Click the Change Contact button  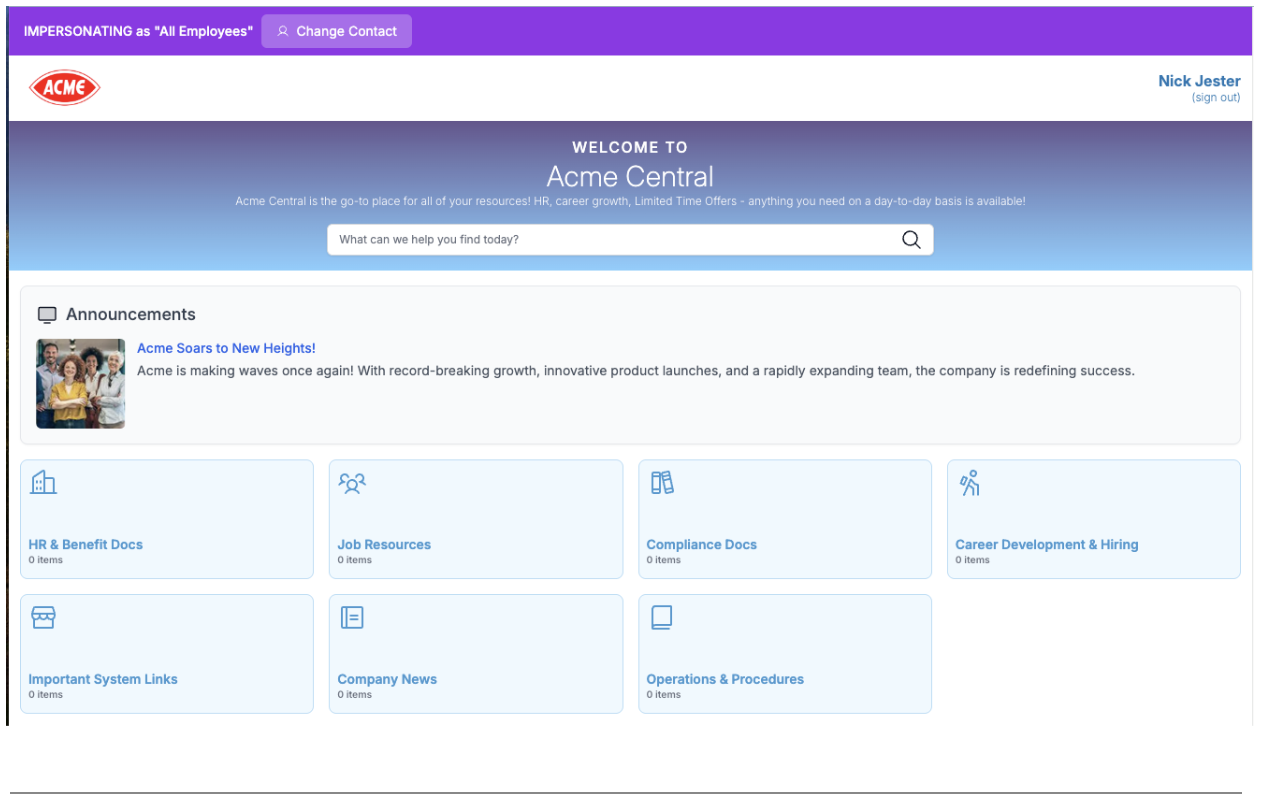coord(337,31)
